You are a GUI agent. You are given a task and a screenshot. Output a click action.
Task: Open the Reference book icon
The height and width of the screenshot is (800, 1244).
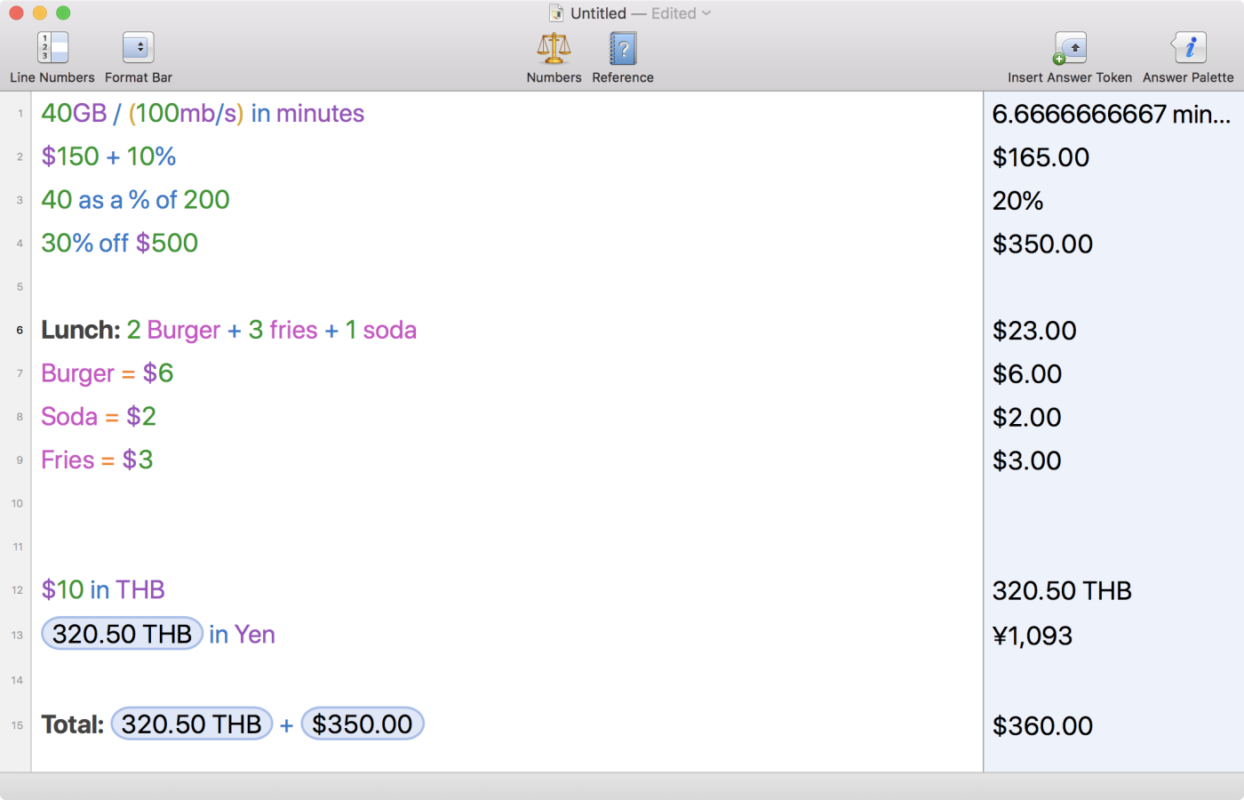[622, 48]
